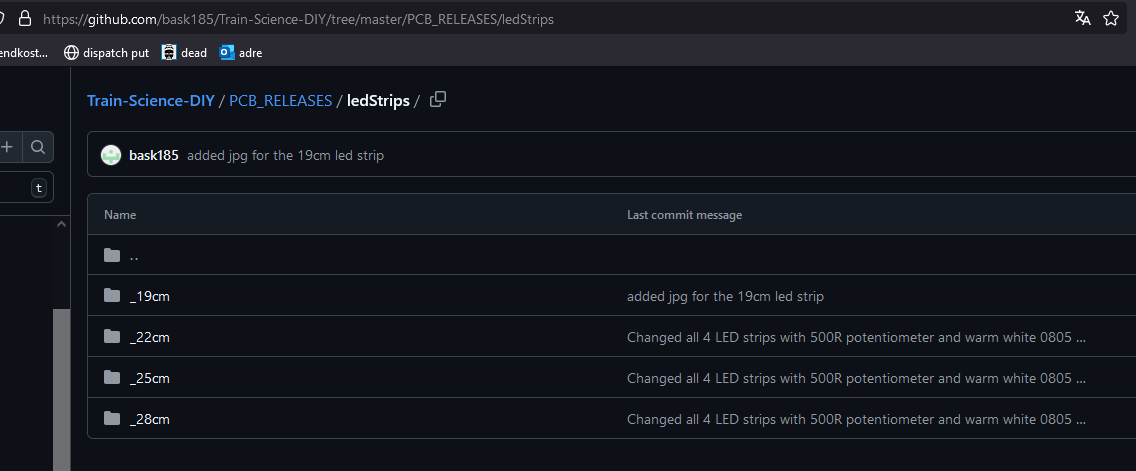Copy path using the copy icon

point(438,100)
